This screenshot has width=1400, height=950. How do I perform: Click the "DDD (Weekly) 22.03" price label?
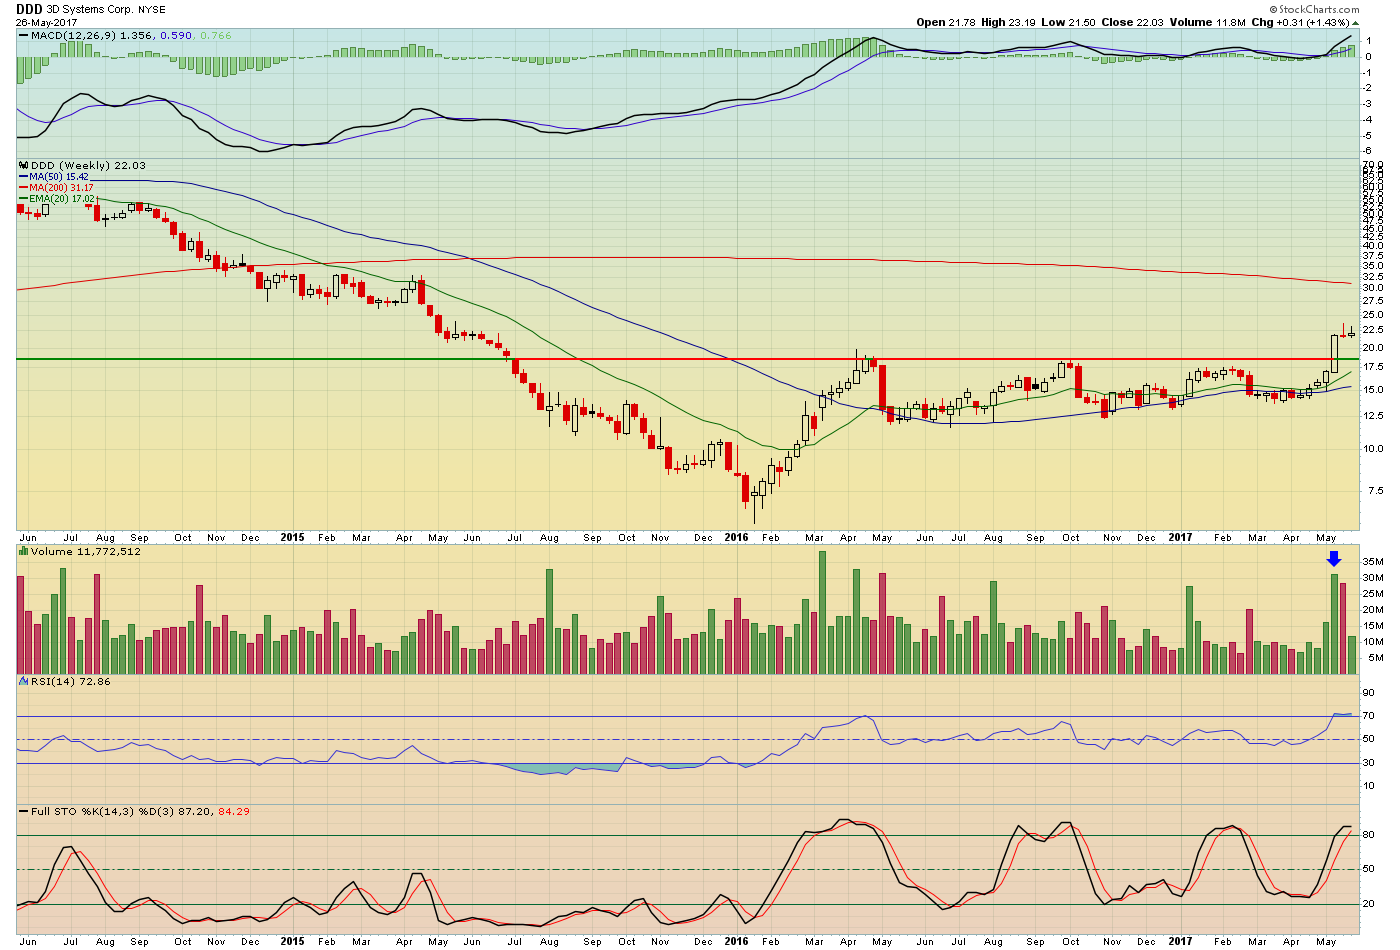point(88,166)
